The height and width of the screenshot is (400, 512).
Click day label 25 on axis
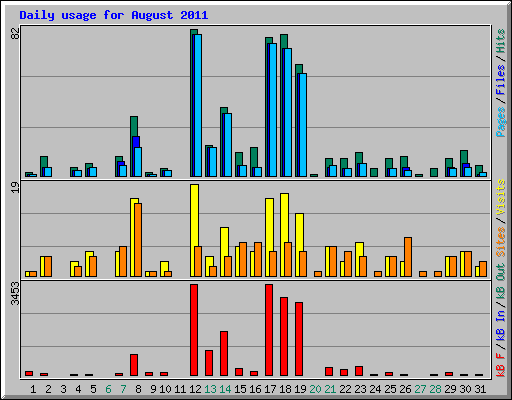(x=390, y=389)
